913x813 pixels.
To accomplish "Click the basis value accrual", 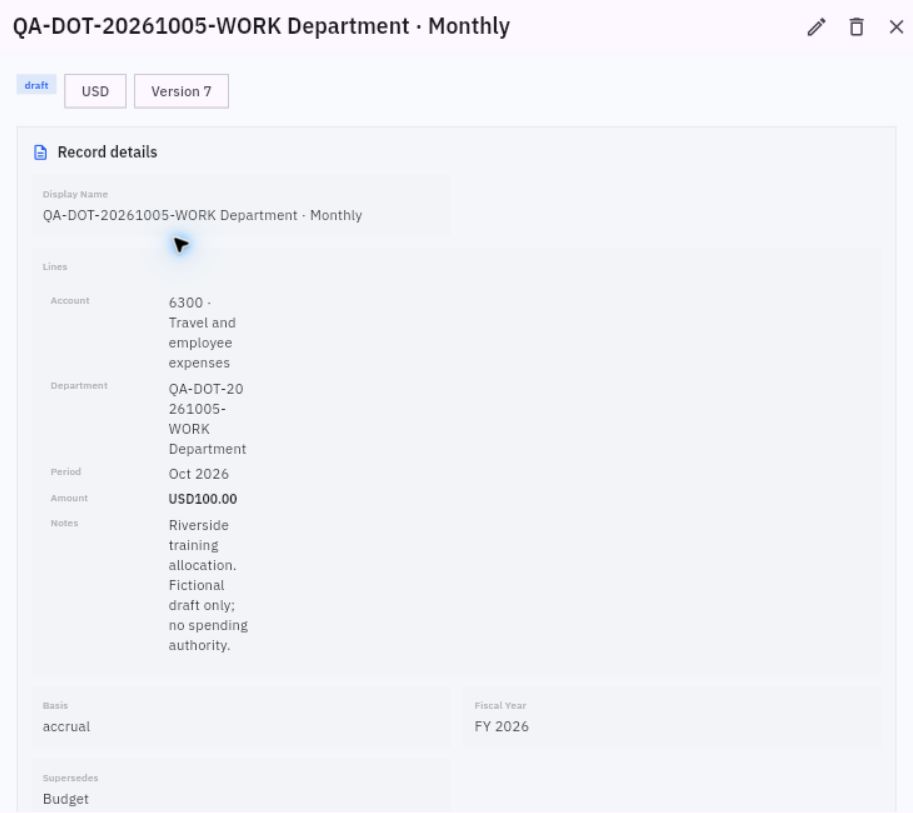I will (x=66, y=727).
